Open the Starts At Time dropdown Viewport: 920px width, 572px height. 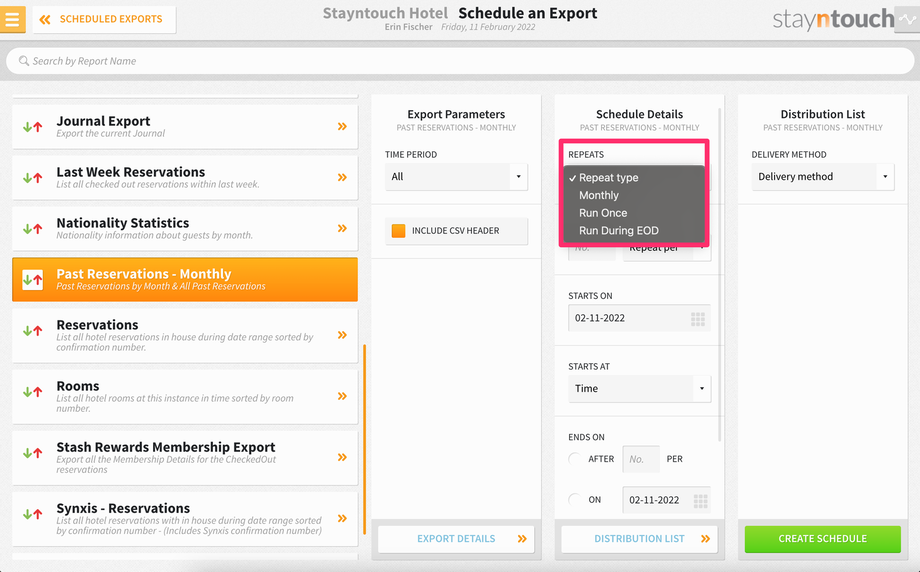click(x=640, y=388)
